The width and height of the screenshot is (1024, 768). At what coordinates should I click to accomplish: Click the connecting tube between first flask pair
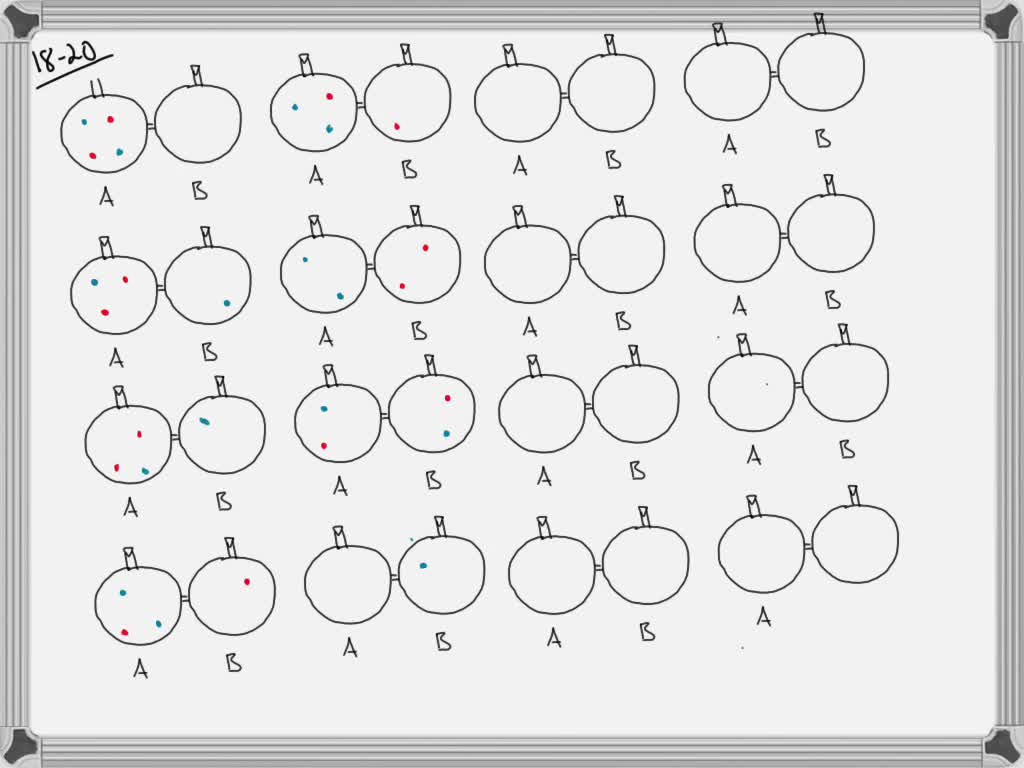151,124
